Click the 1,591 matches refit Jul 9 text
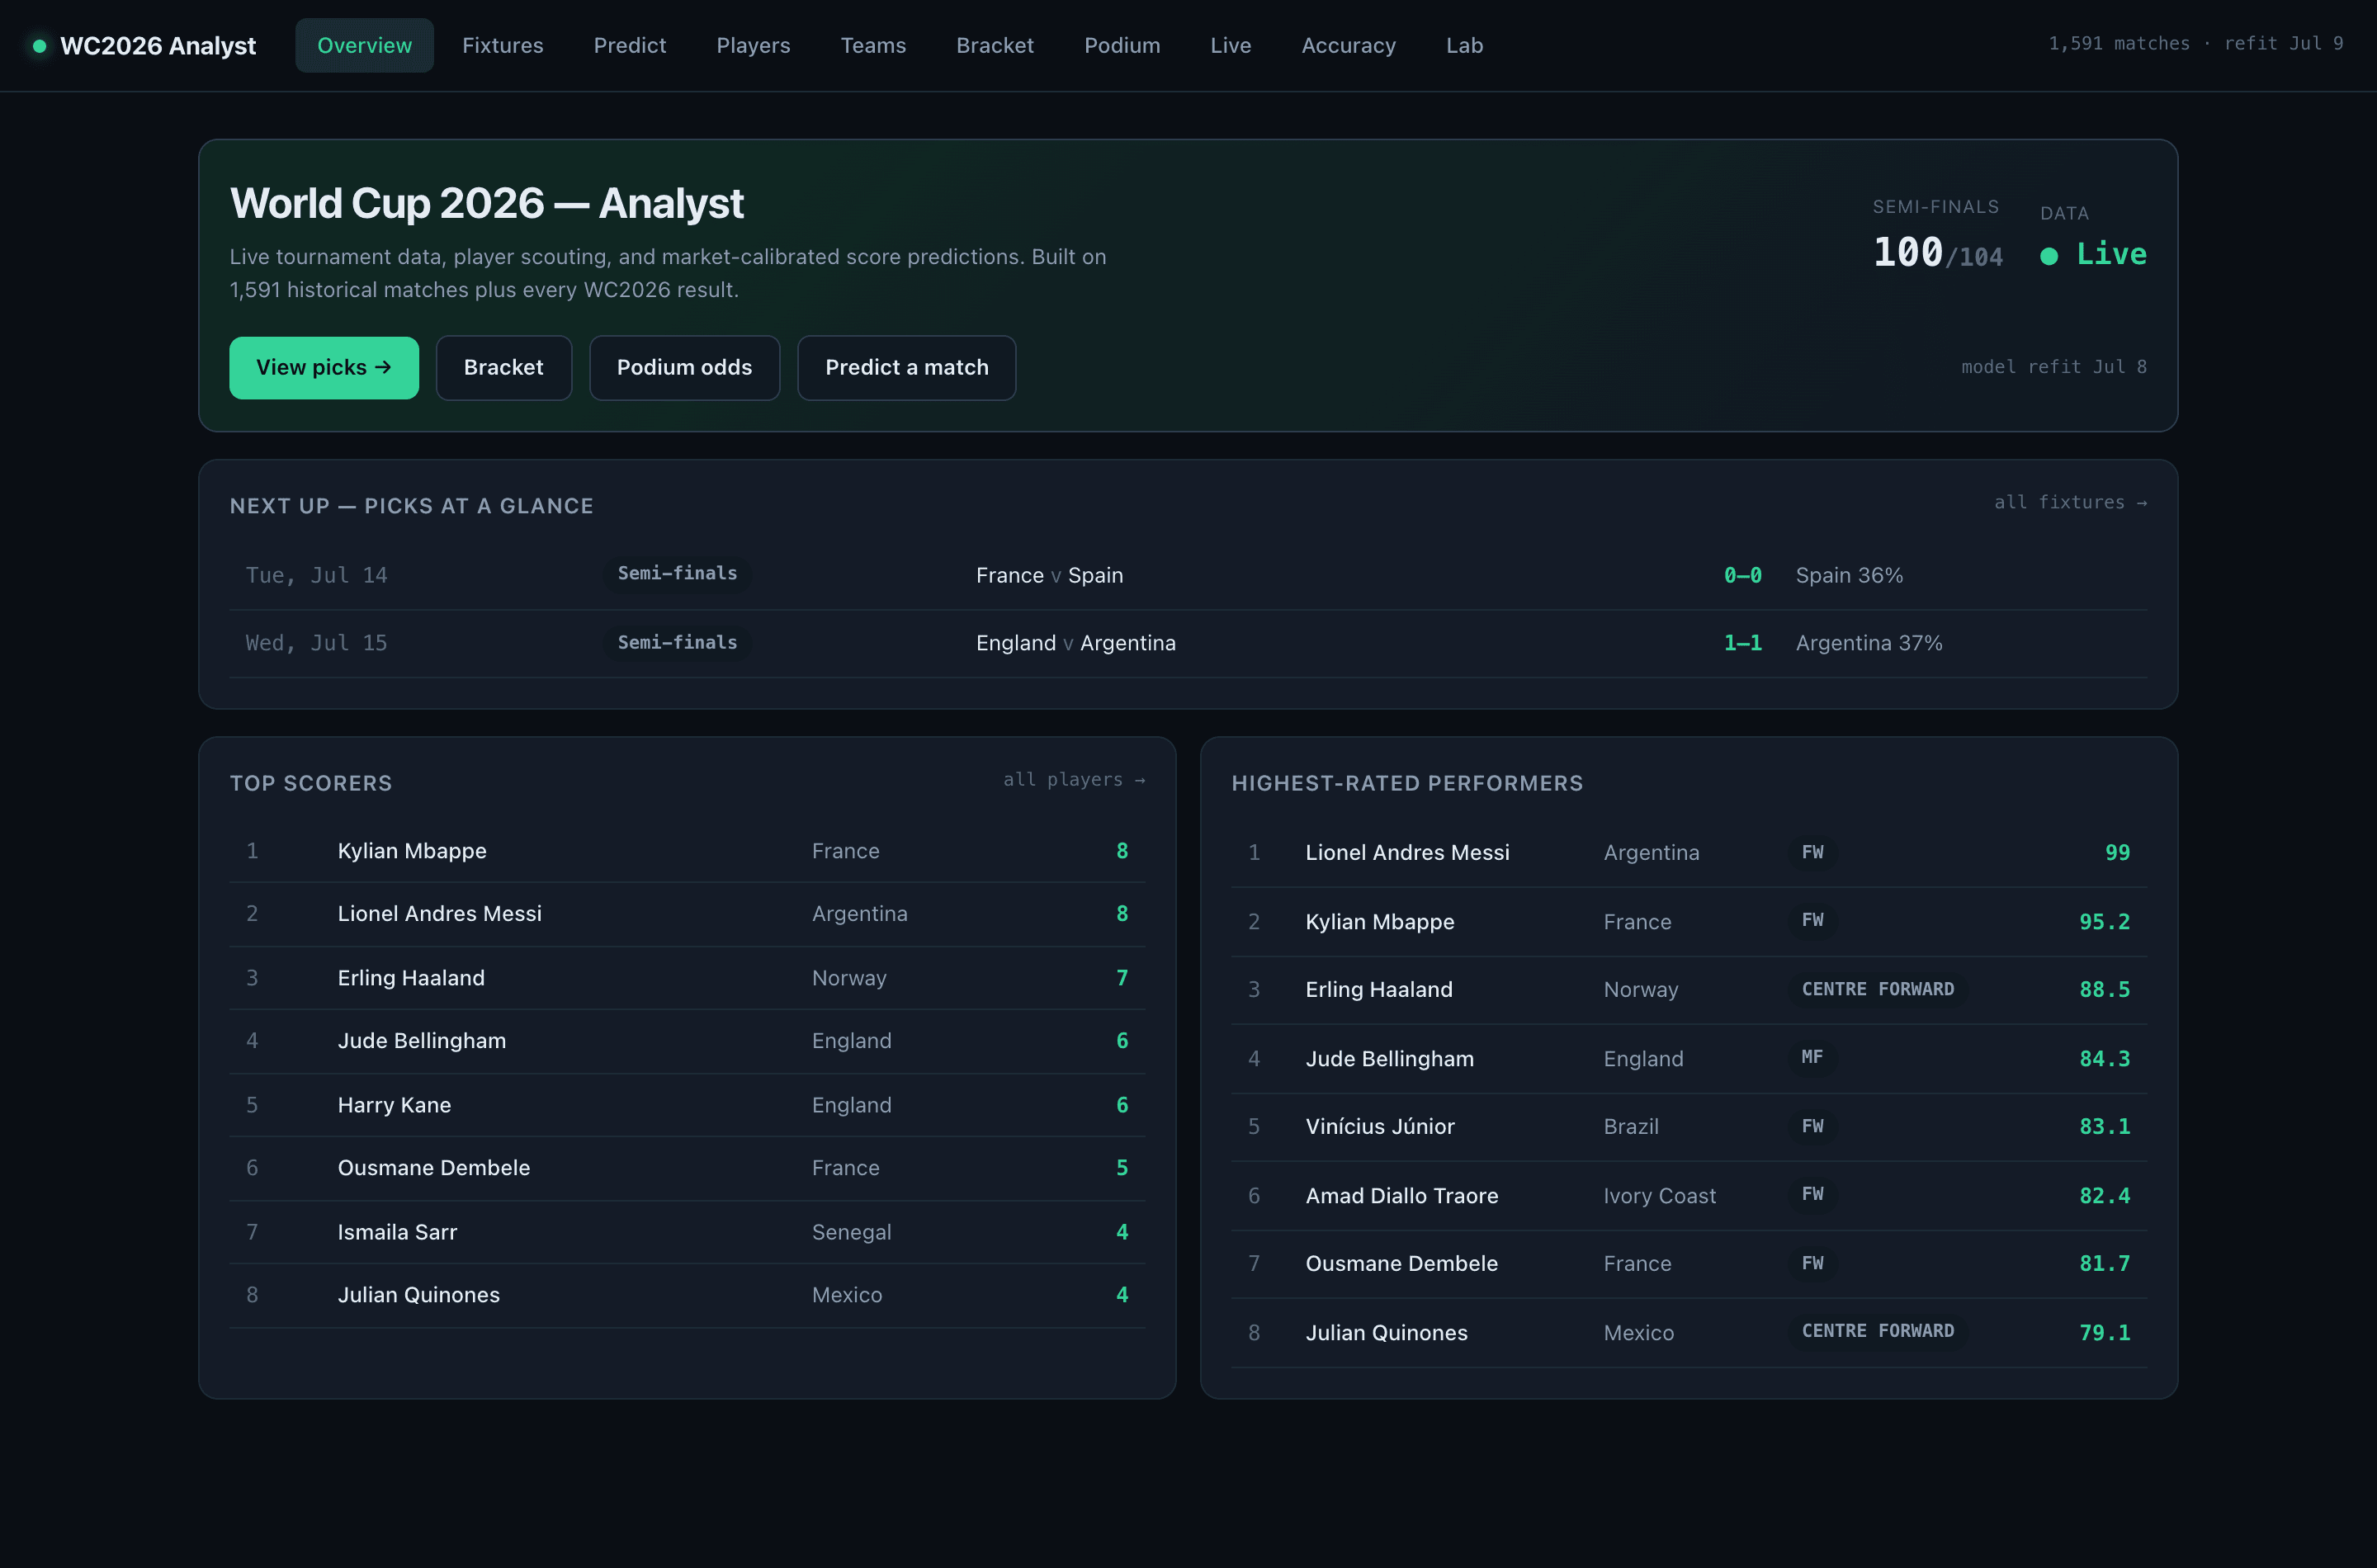This screenshot has width=2377, height=1568. [2195, 43]
